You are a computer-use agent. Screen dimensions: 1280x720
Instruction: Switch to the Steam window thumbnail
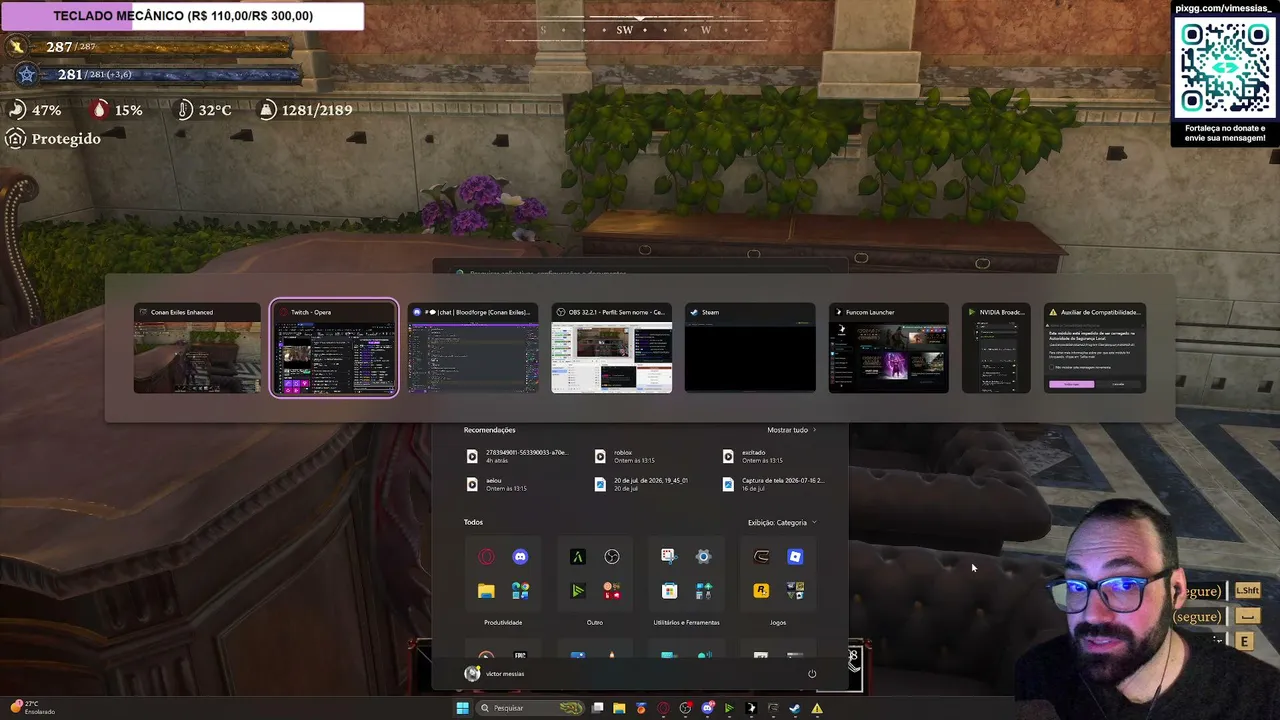point(750,348)
